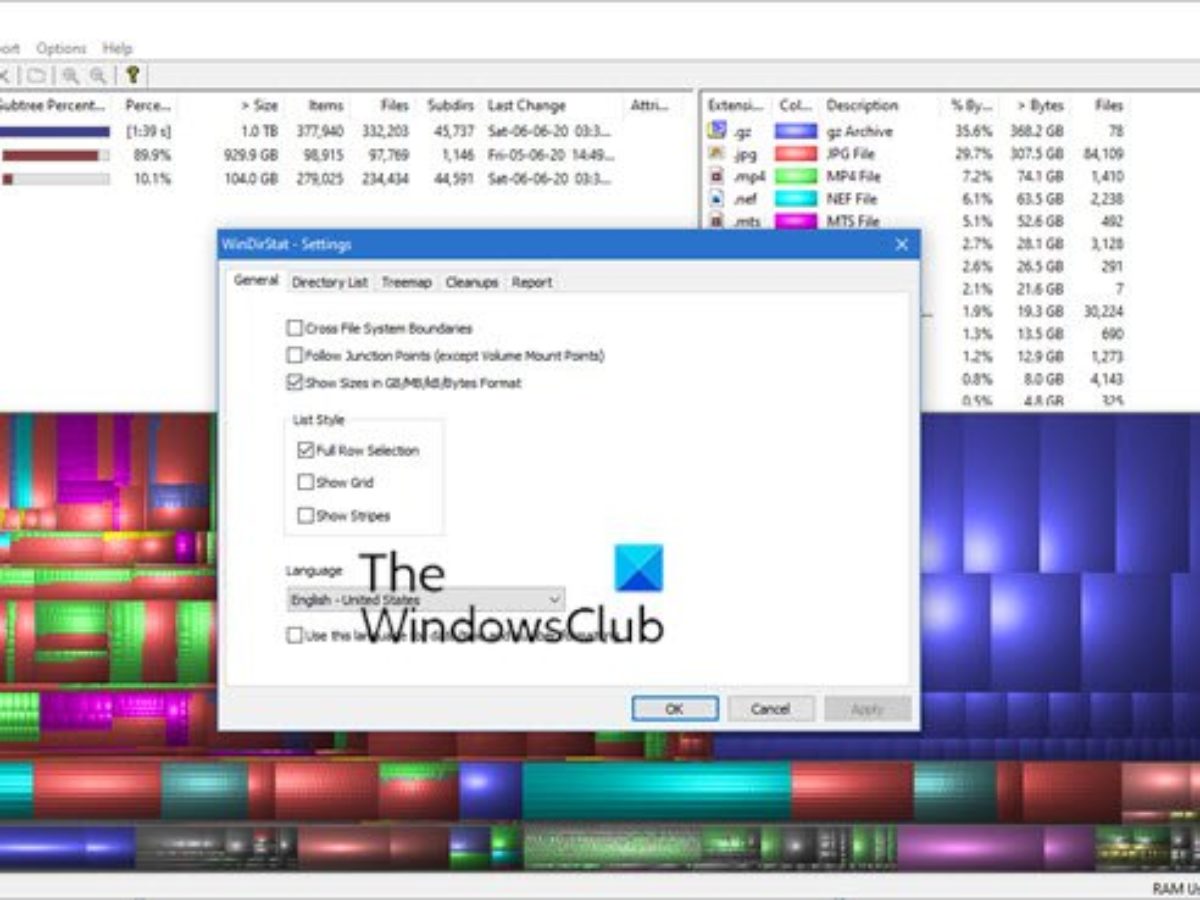Click the zoom in magnifier toolbar icon
1200x900 pixels.
click(x=70, y=75)
